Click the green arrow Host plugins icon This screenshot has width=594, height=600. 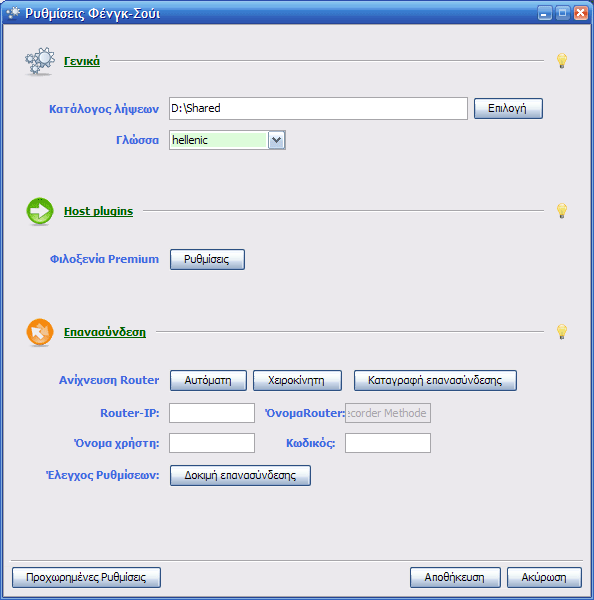pos(40,211)
